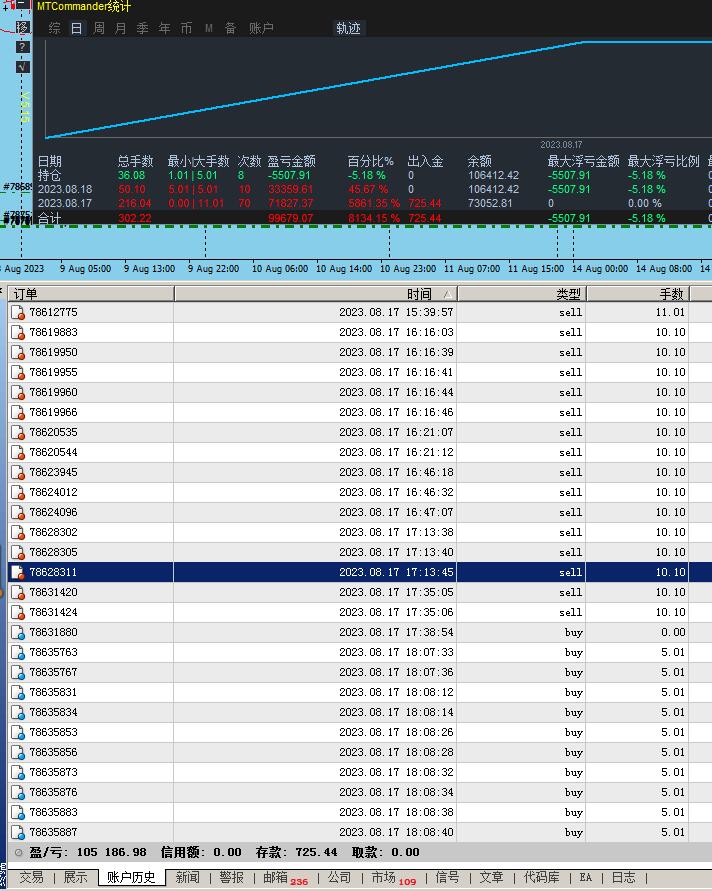Screen dimensions: 712x891
Task: Select the 币 currency statistics tab
Action: pos(186,28)
